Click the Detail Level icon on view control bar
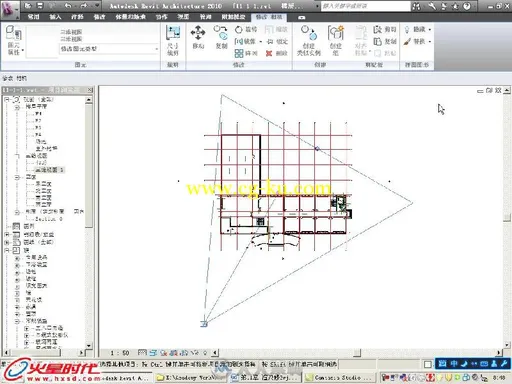Screen dimensions: 512x384 (x=142, y=352)
